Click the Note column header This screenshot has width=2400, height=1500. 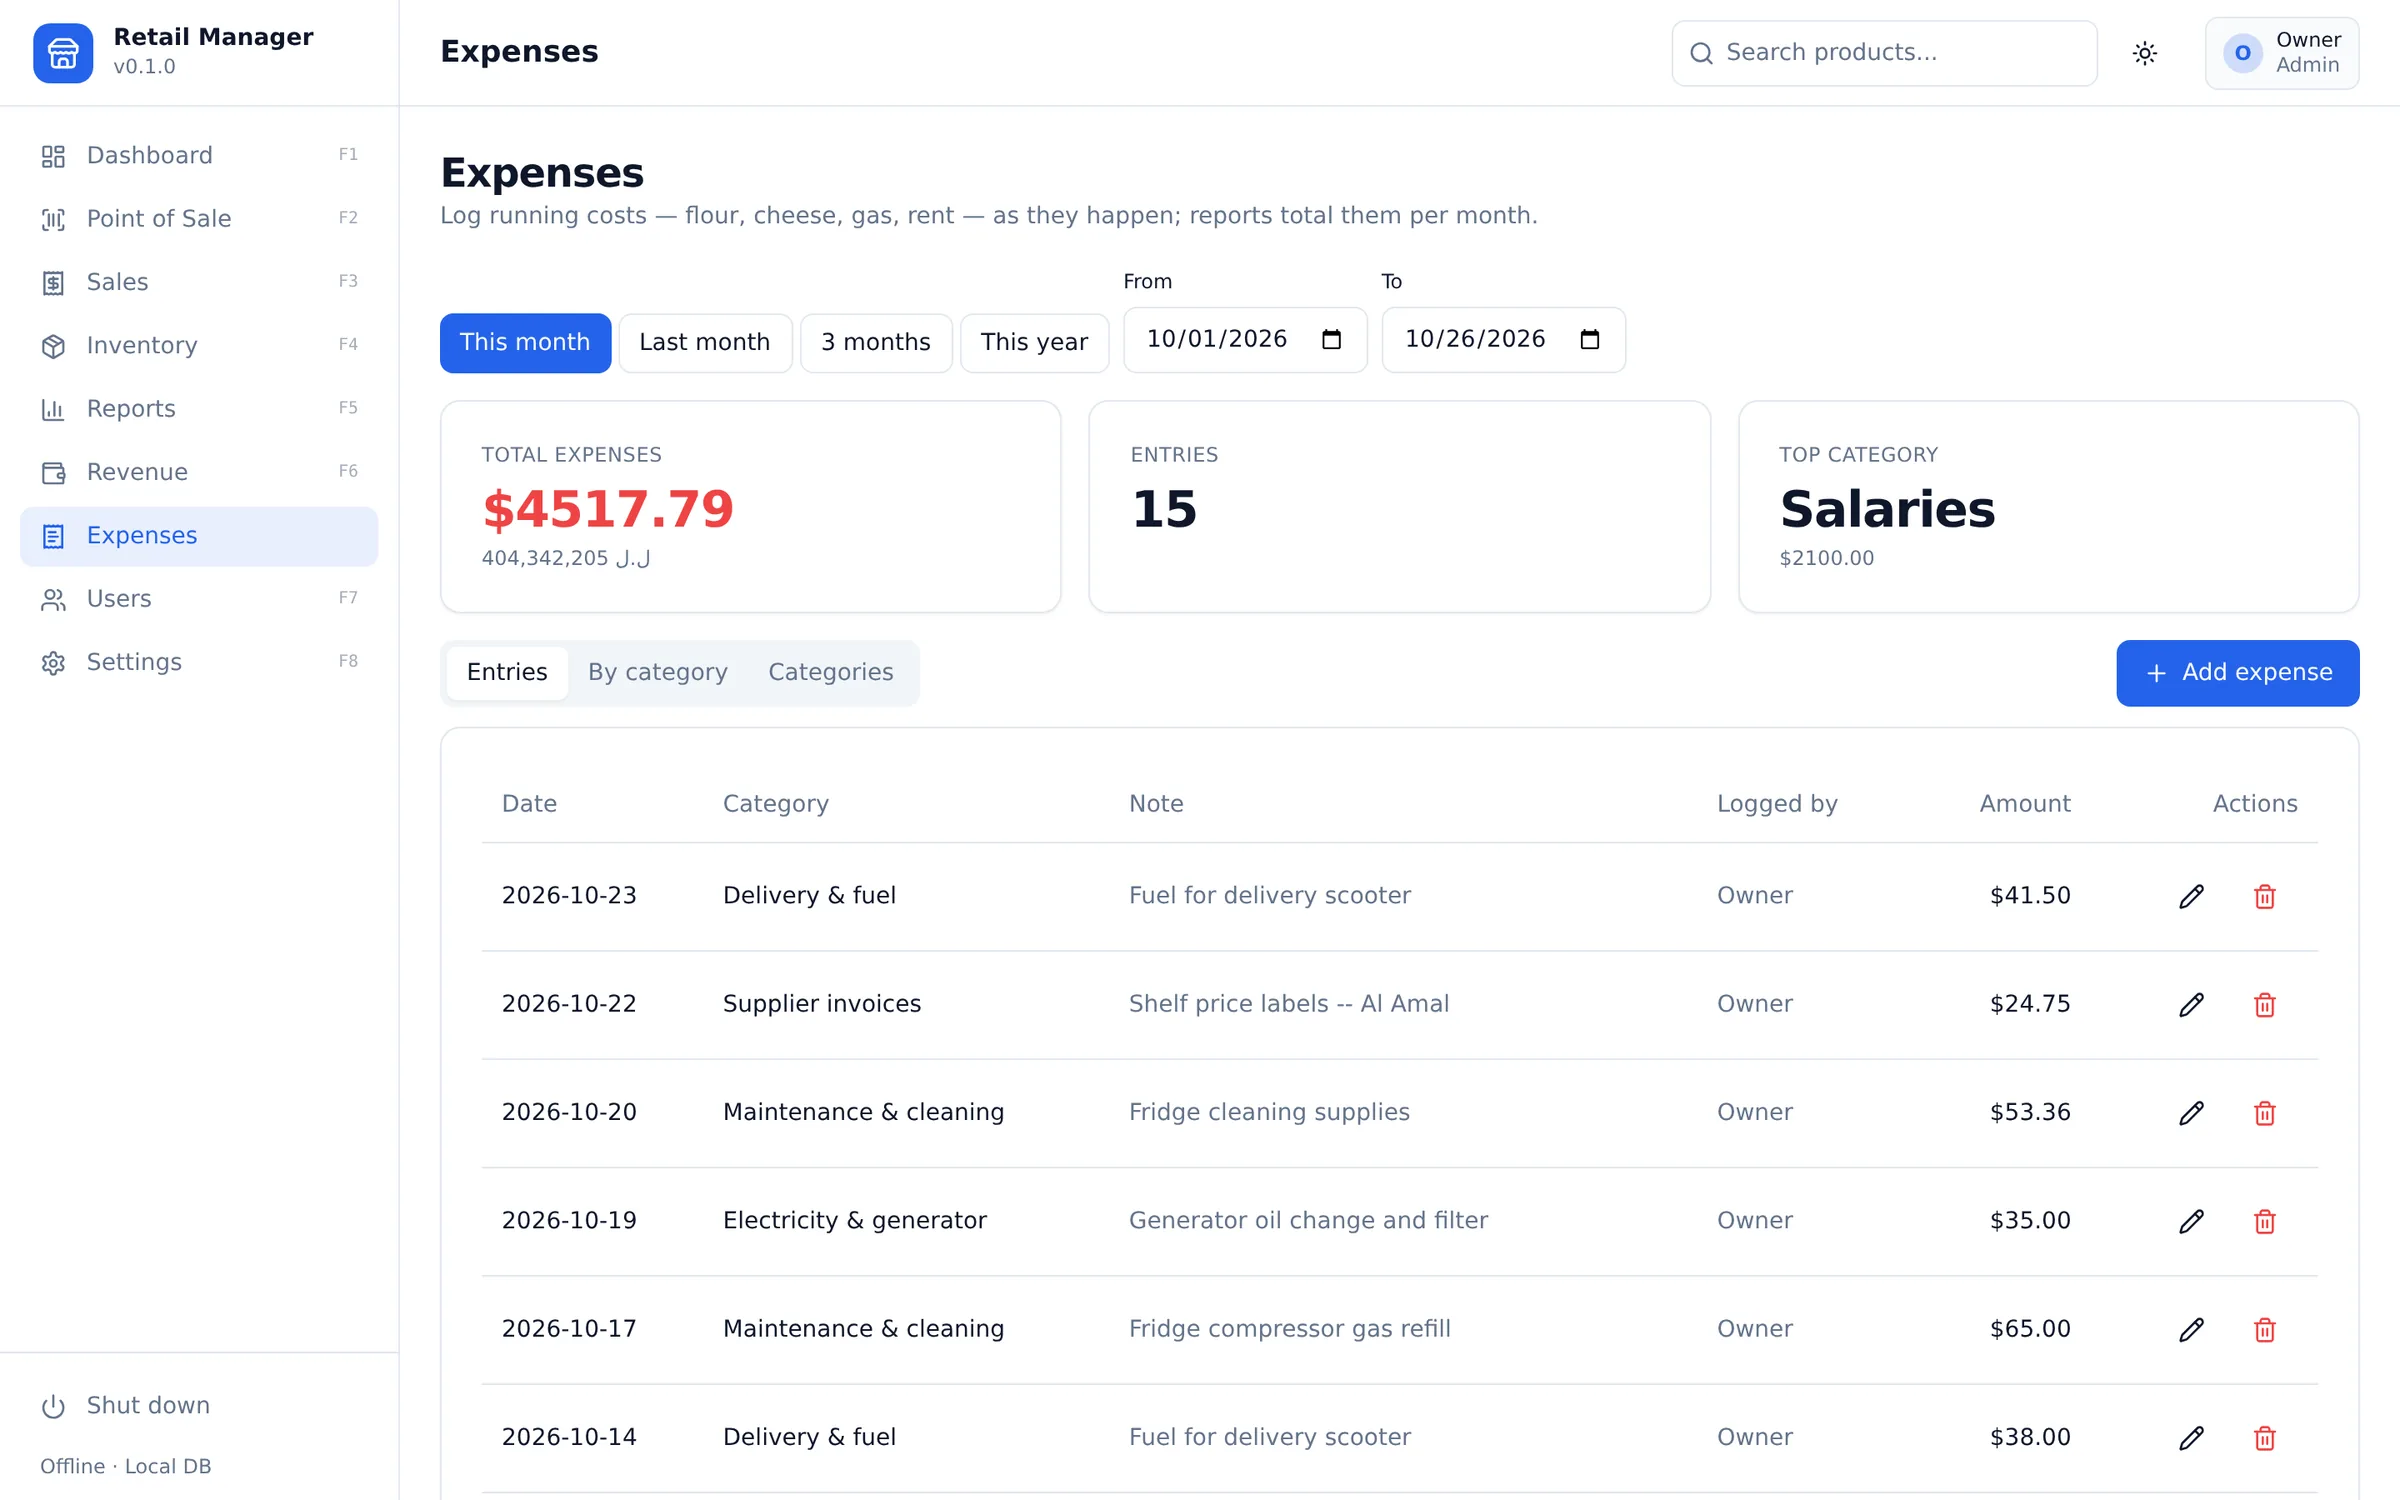(1156, 804)
